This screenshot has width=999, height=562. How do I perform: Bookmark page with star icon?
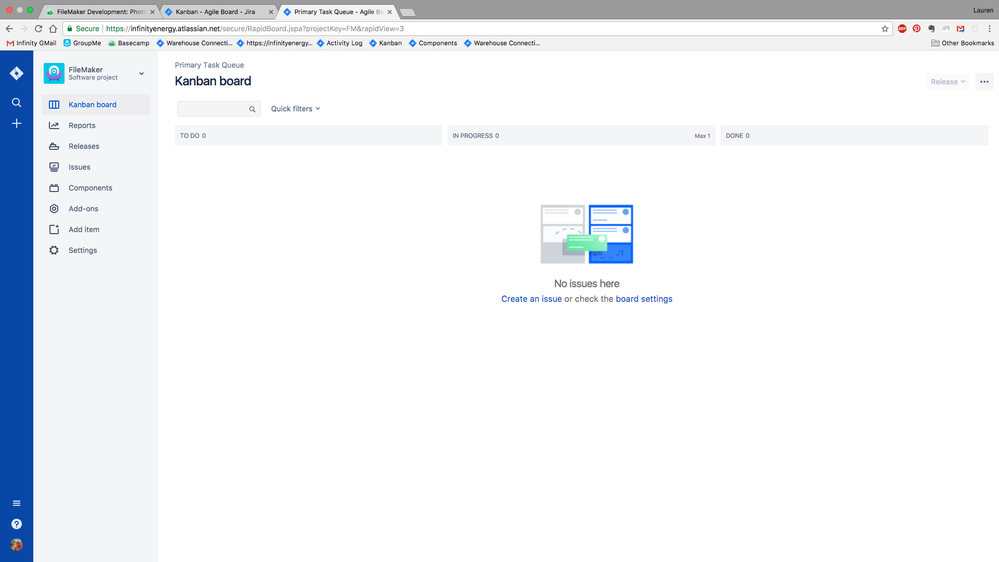pos(885,29)
